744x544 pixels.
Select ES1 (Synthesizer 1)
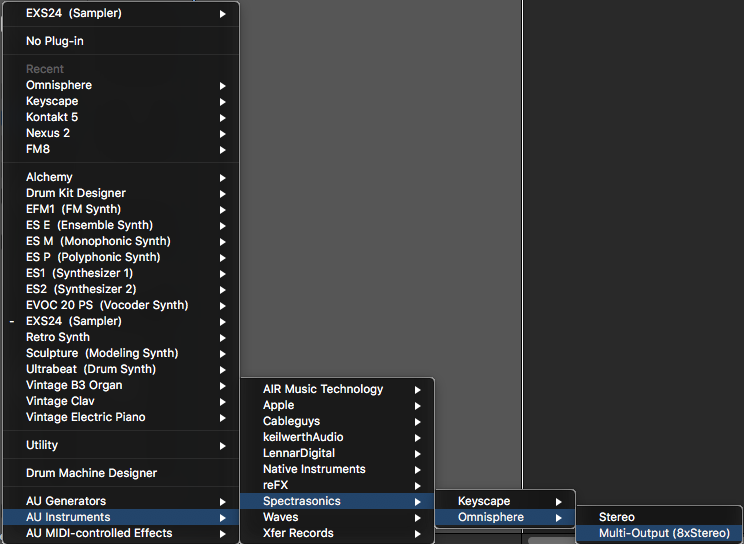click(121, 273)
